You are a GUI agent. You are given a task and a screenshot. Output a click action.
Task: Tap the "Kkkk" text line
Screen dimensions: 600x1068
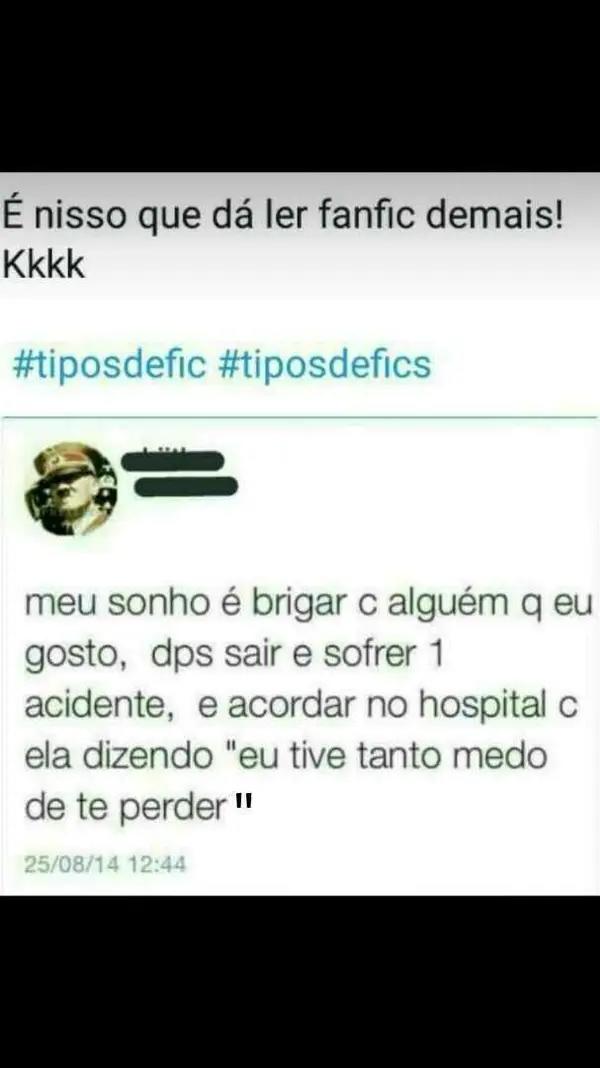[x=44, y=264]
